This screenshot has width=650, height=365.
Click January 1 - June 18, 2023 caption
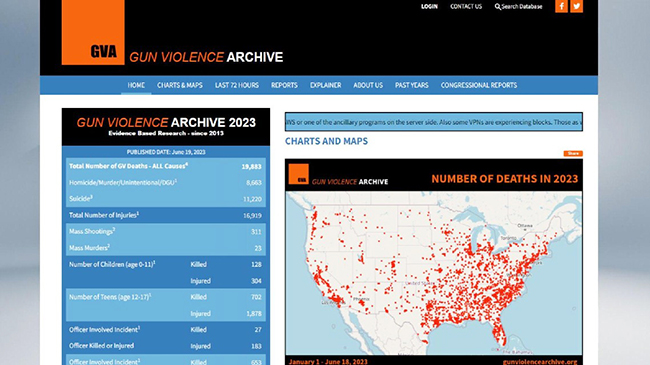point(328,362)
